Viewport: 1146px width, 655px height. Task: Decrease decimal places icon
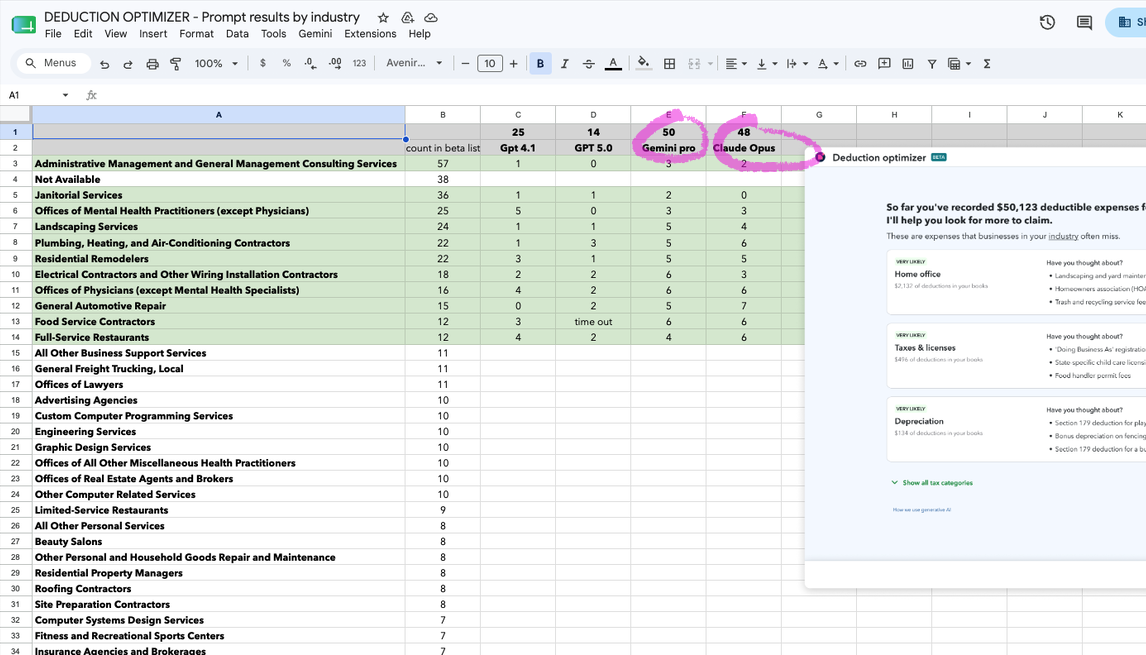click(x=310, y=64)
